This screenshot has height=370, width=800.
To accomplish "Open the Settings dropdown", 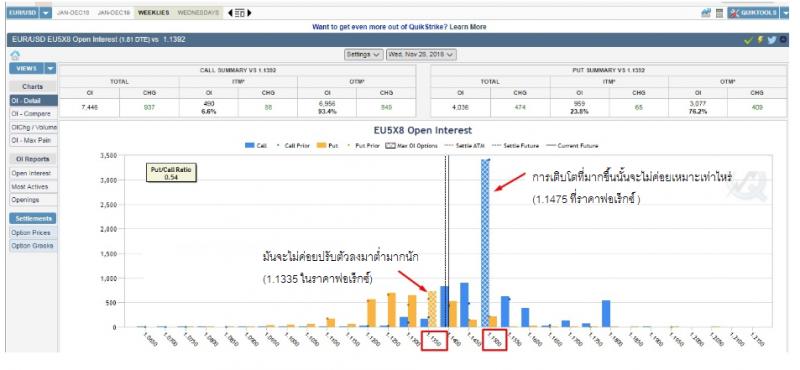I will [x=364, y=54].
